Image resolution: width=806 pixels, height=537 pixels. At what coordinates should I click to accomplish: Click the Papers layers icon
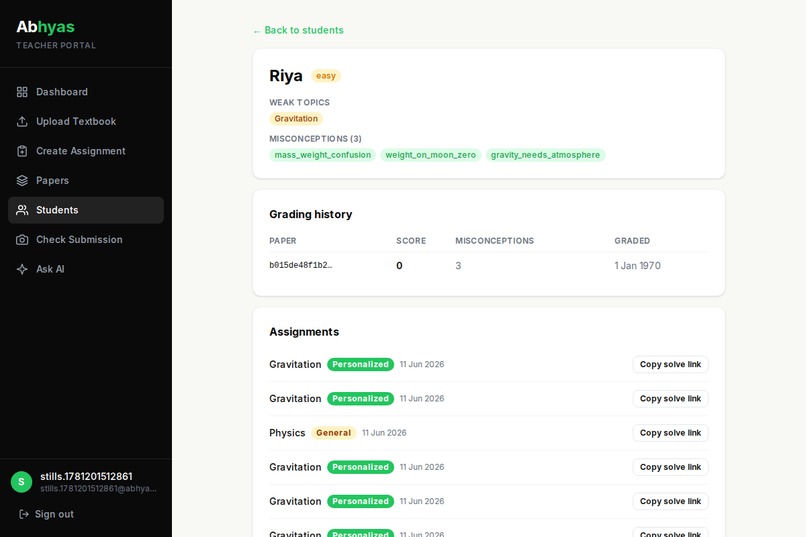22,180
